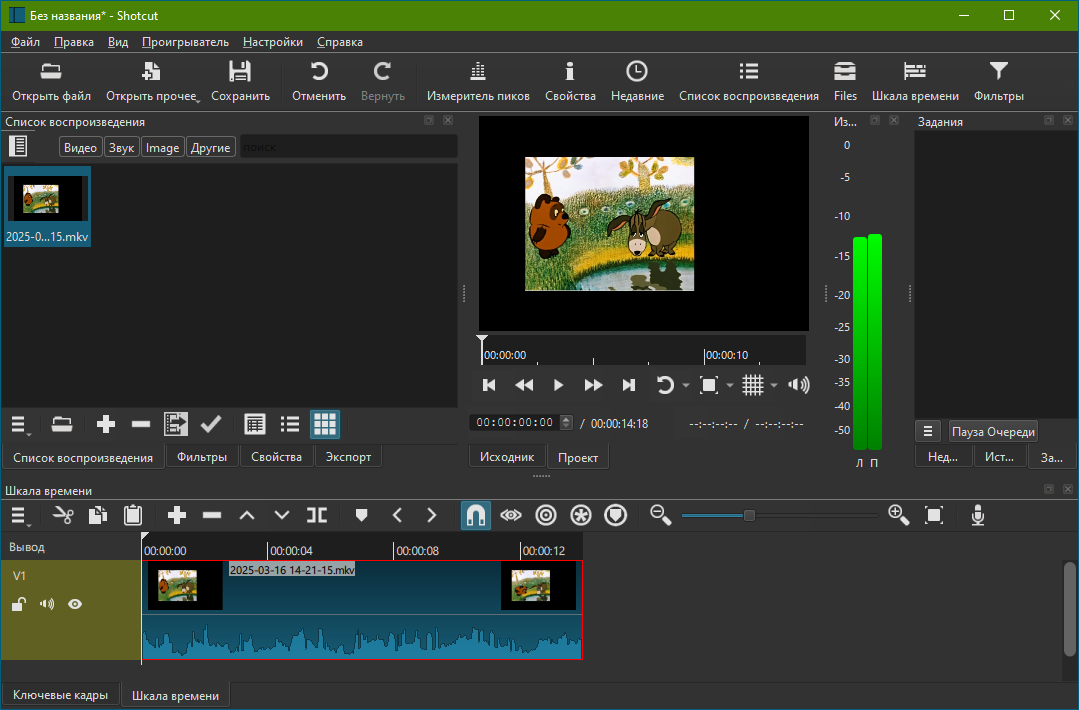
Task: Open the playlist hamburger menu
Action: pyautogui.click(x=19, y=424)
